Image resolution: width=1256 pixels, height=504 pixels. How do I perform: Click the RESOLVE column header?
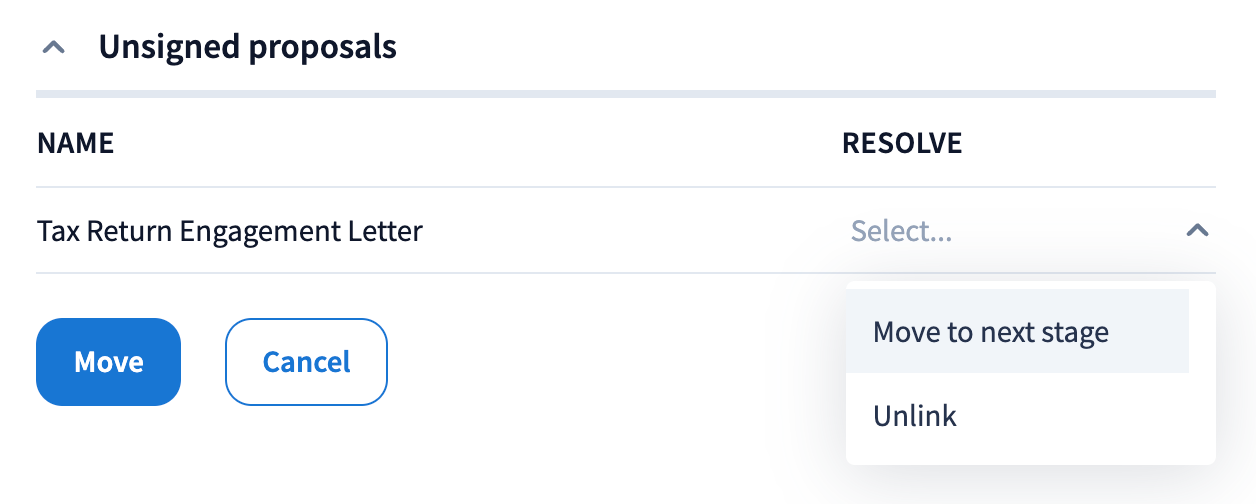[x=902, y=143]
